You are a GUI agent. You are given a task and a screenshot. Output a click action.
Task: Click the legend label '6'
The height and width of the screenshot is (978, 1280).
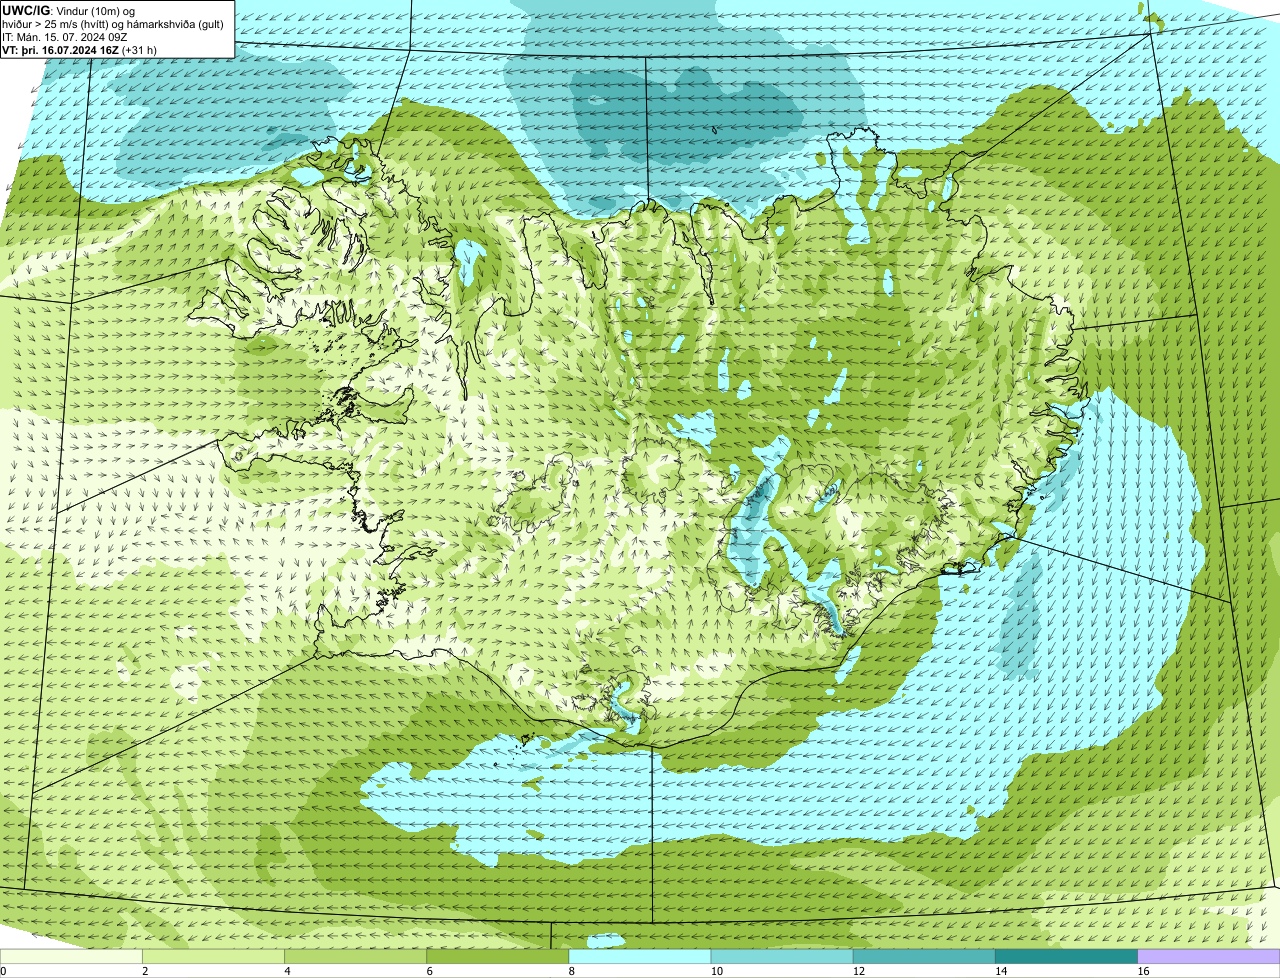click(x=429, y=971)
